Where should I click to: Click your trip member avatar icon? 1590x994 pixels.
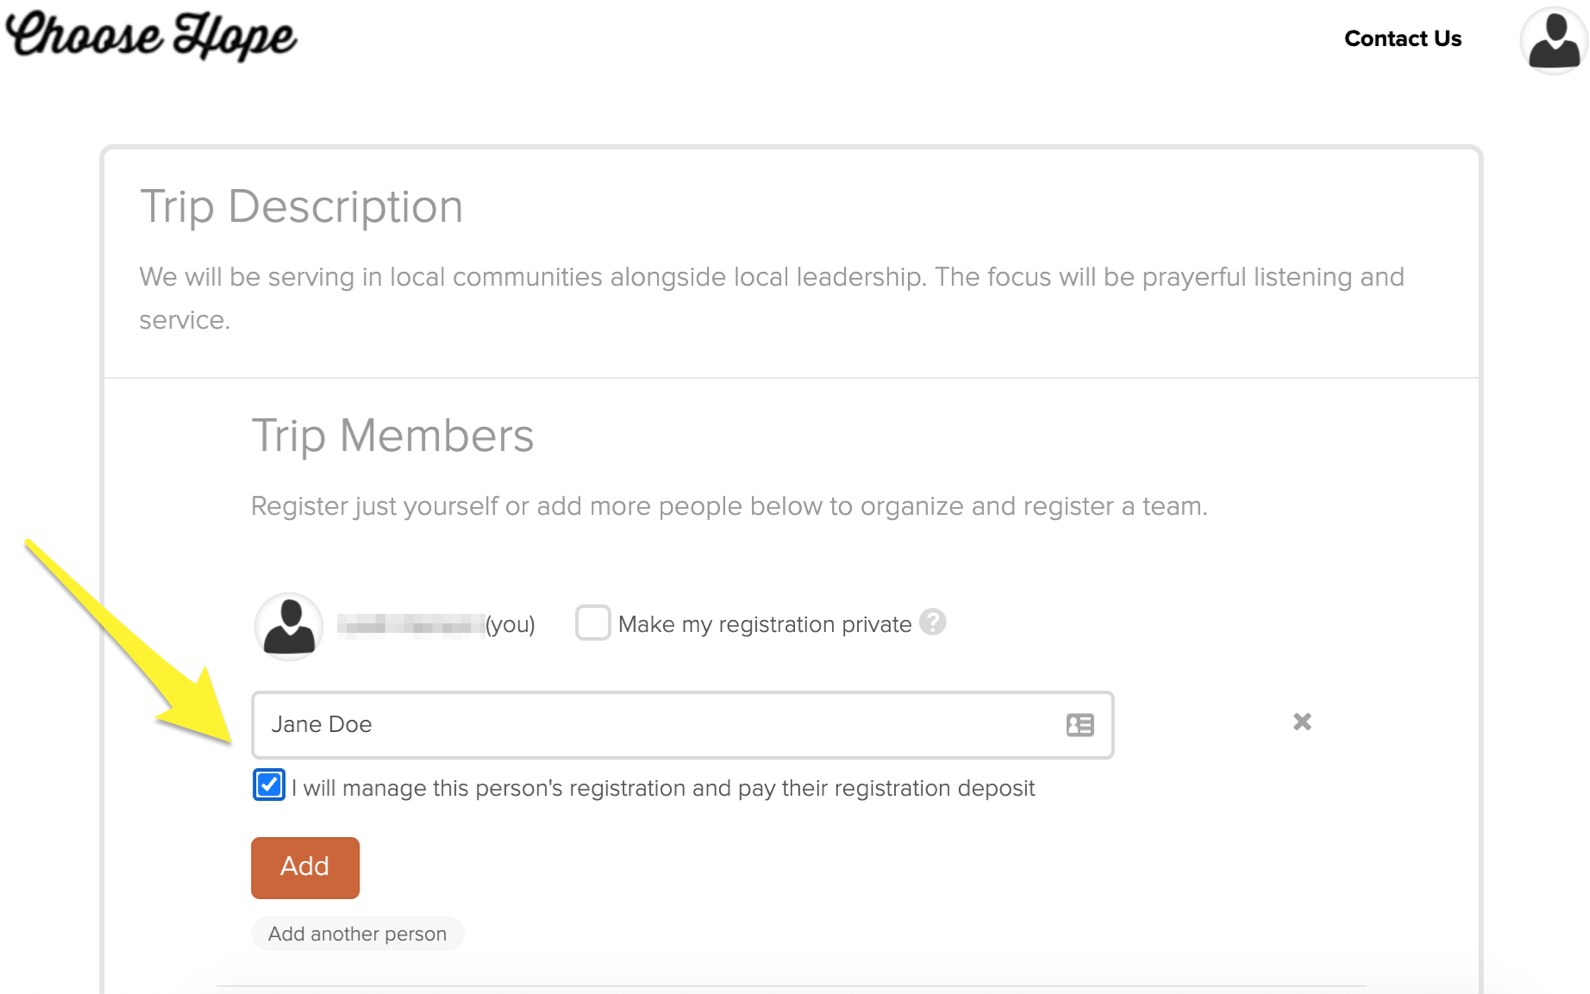coord(289,627)
